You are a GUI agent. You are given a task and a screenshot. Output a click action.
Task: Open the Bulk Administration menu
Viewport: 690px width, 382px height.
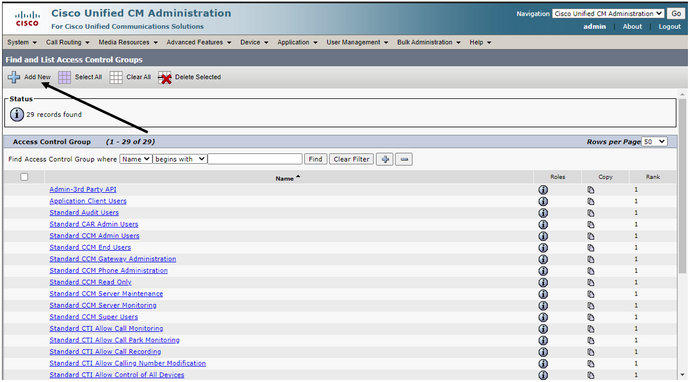tap(429, 42)
